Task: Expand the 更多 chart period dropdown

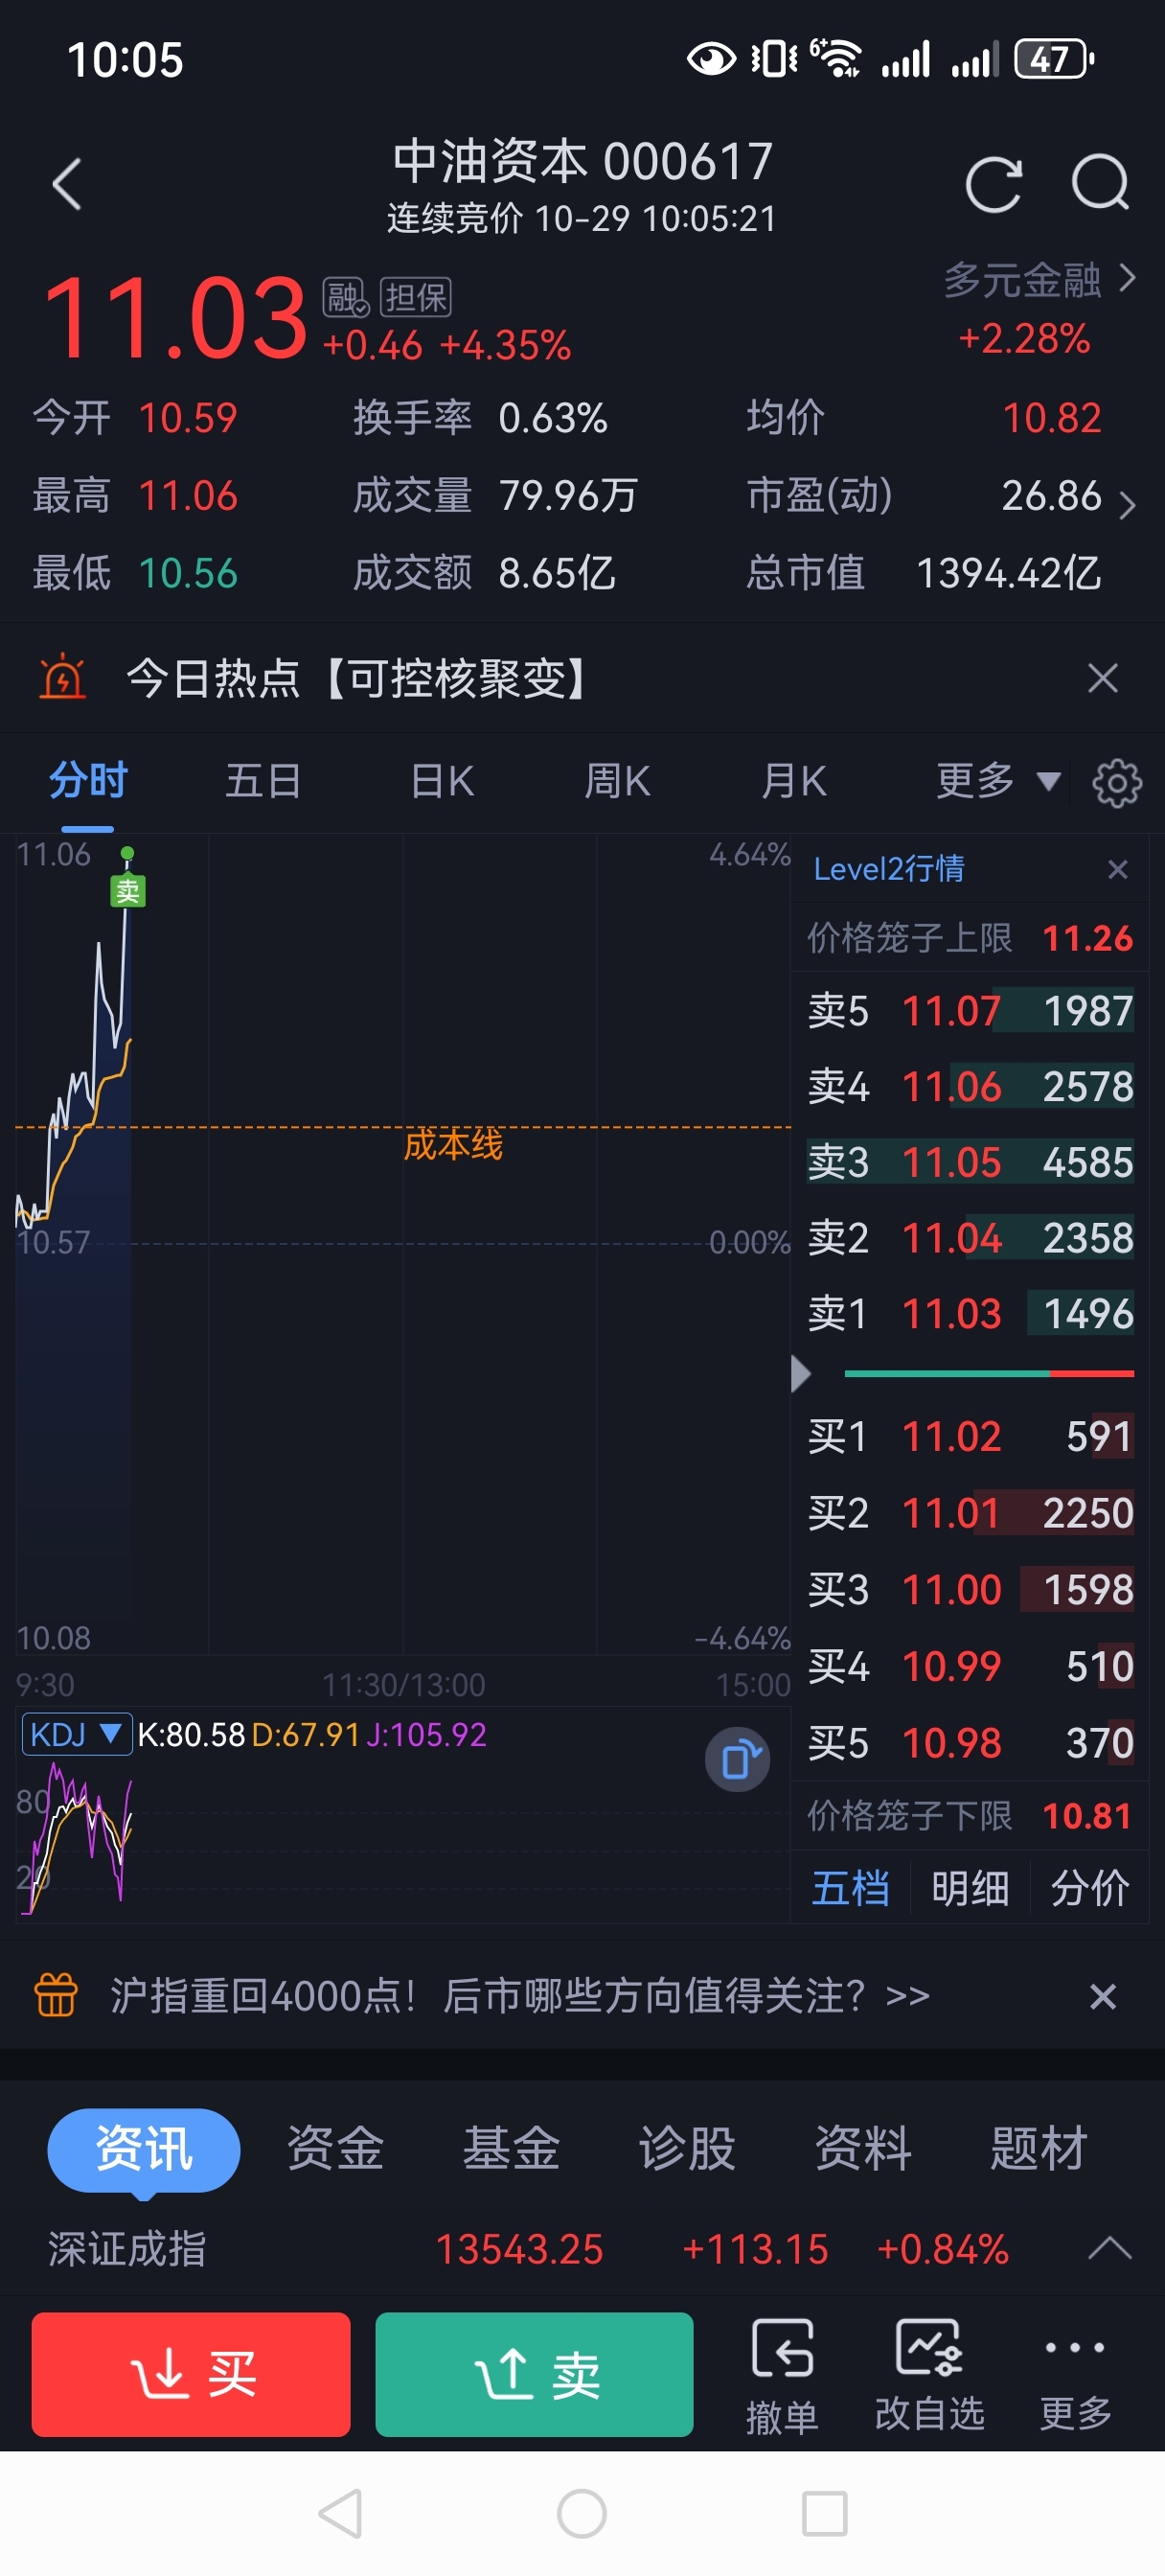Action: 997,781
